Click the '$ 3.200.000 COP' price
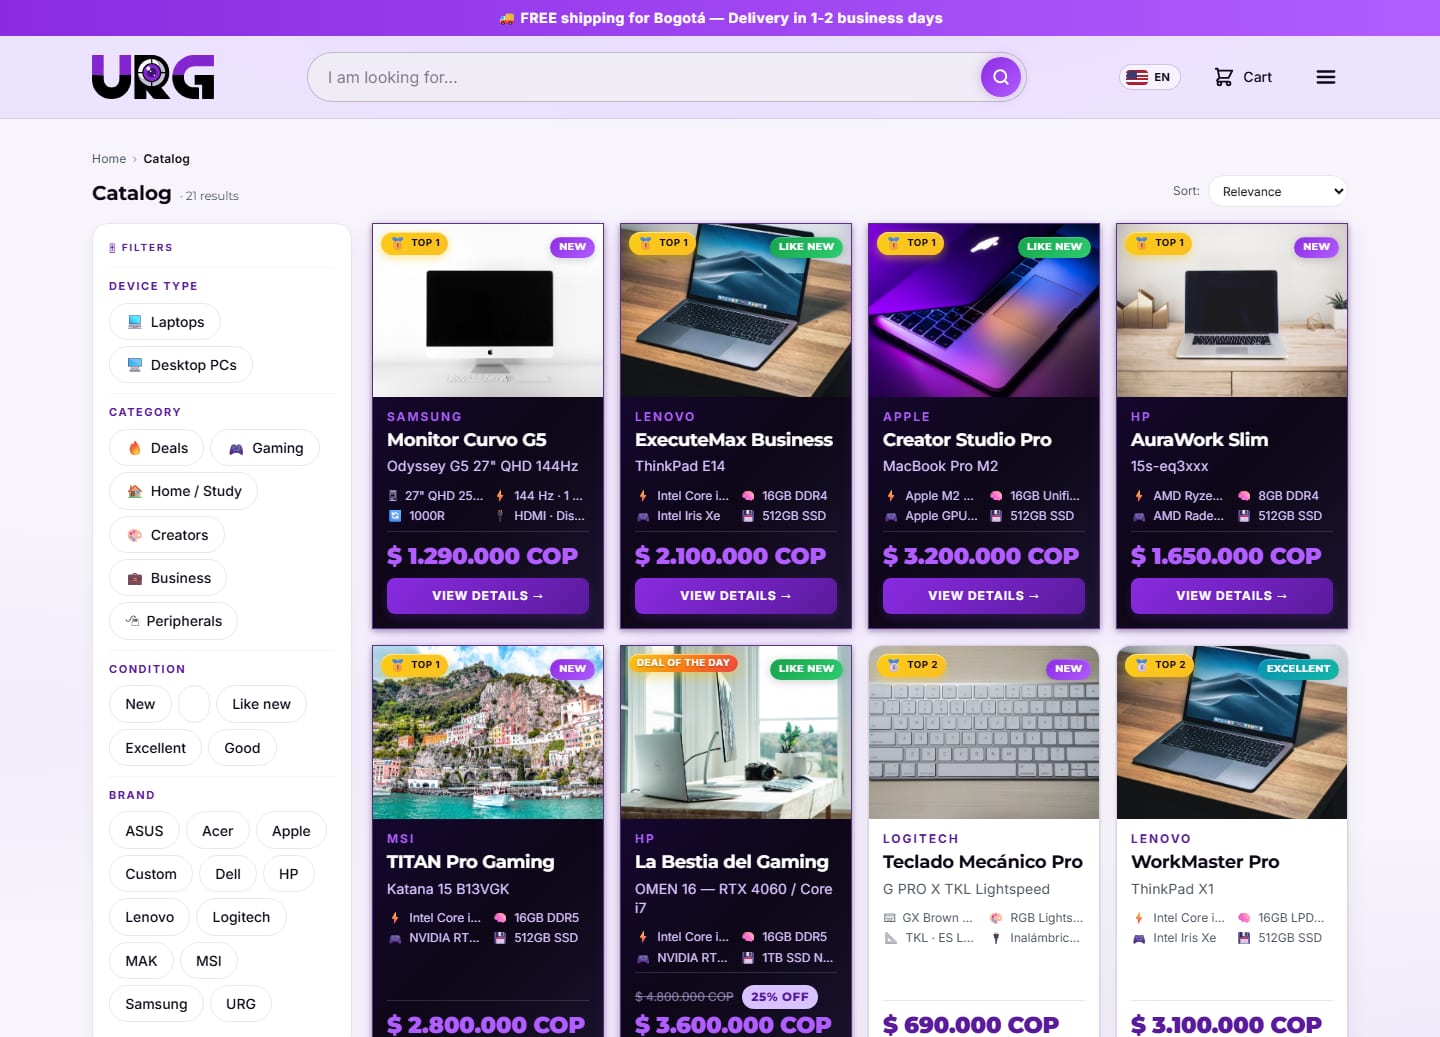Viewport: 1440px width, 1037px height. (981, 556)
